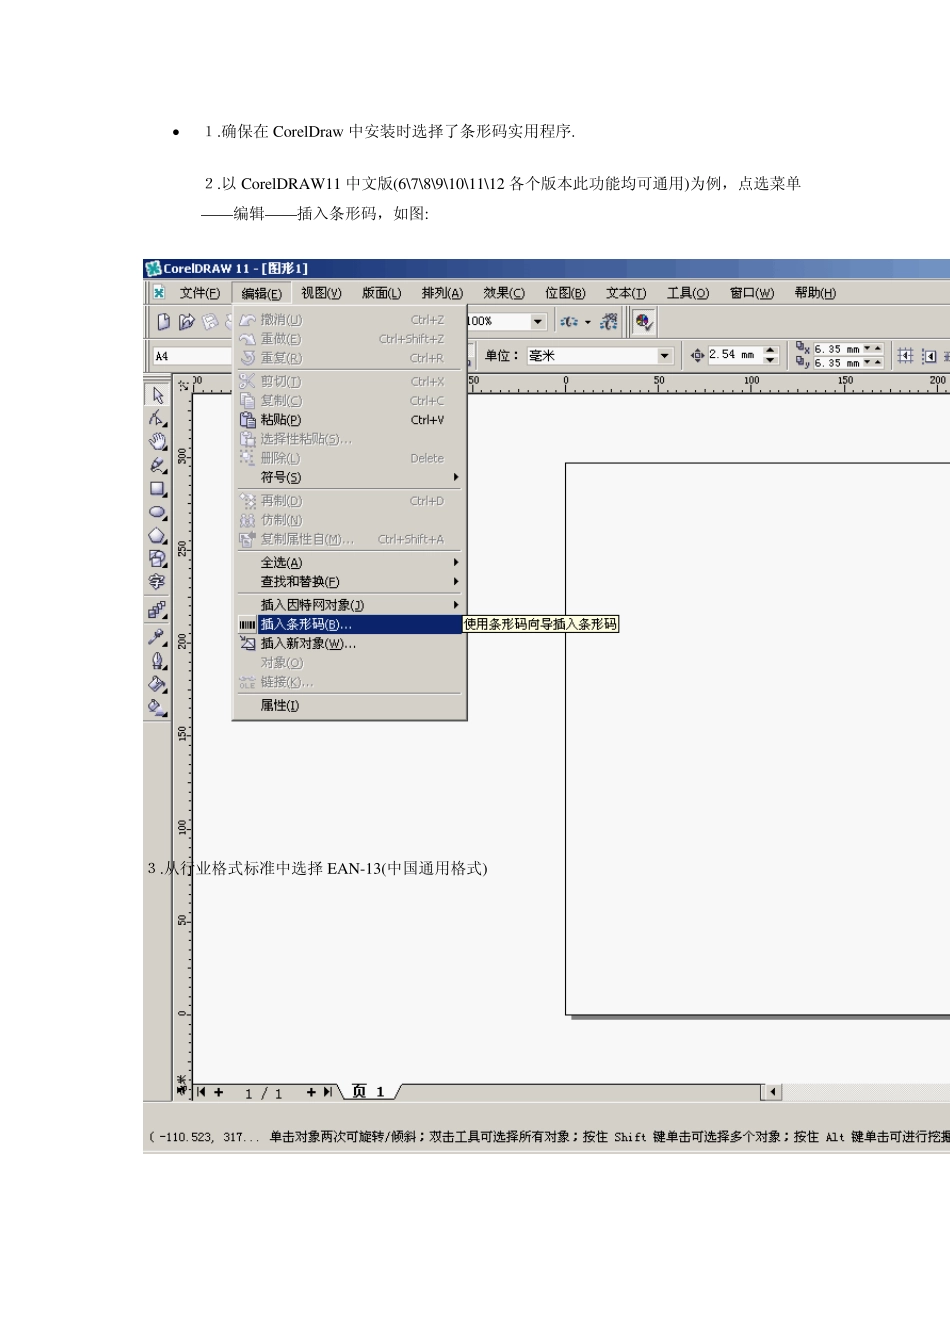Screen dimensions: 950x1344
Task: Open the 工具(O) menu
Action: pyautogui.click(x=688, y=293)
